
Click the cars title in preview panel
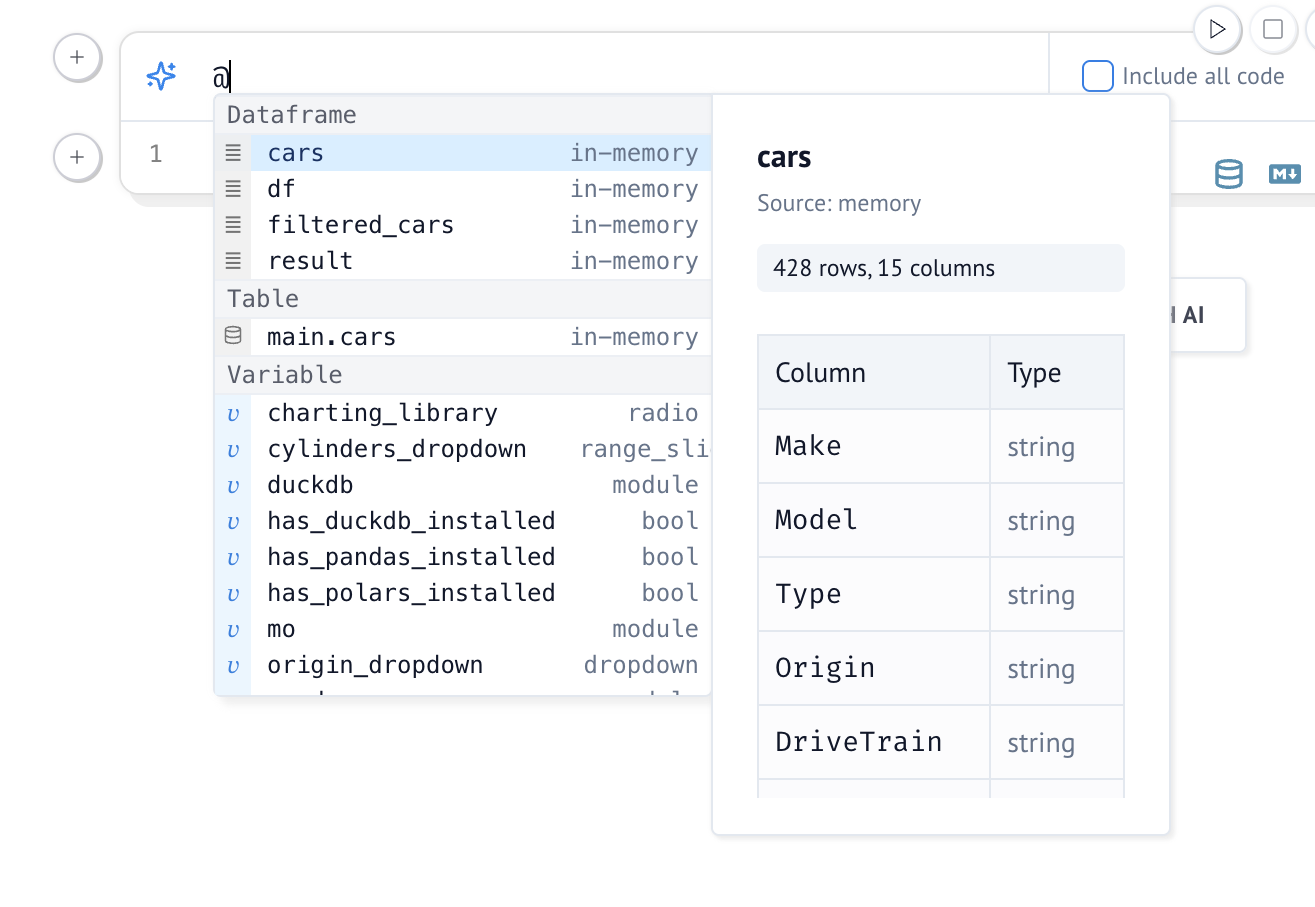[x=784, y=157]
